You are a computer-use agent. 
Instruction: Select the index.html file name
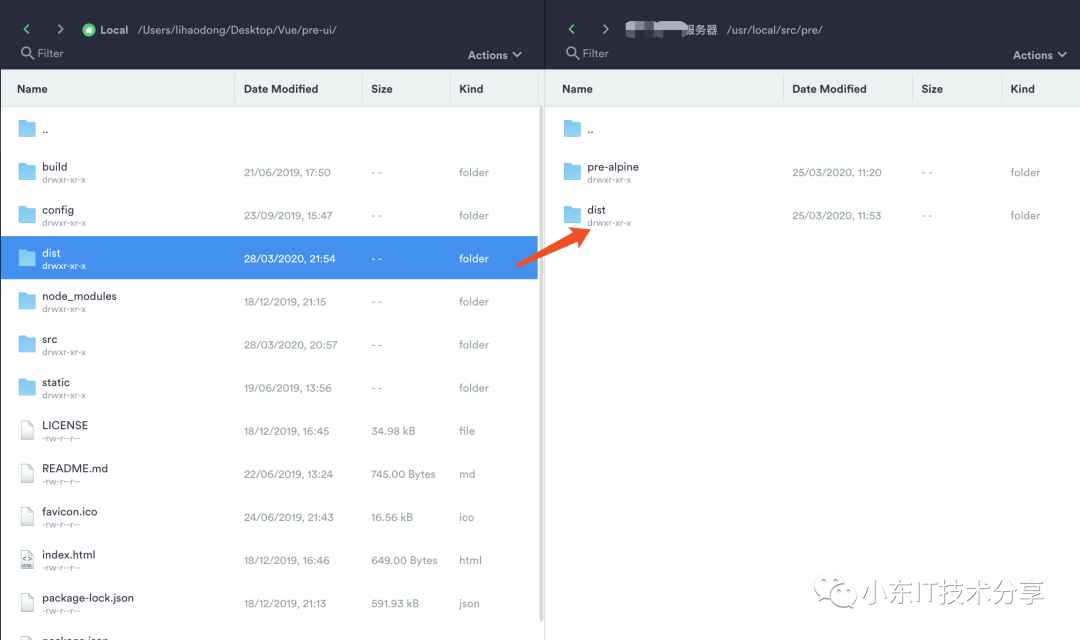coord(69,555)
